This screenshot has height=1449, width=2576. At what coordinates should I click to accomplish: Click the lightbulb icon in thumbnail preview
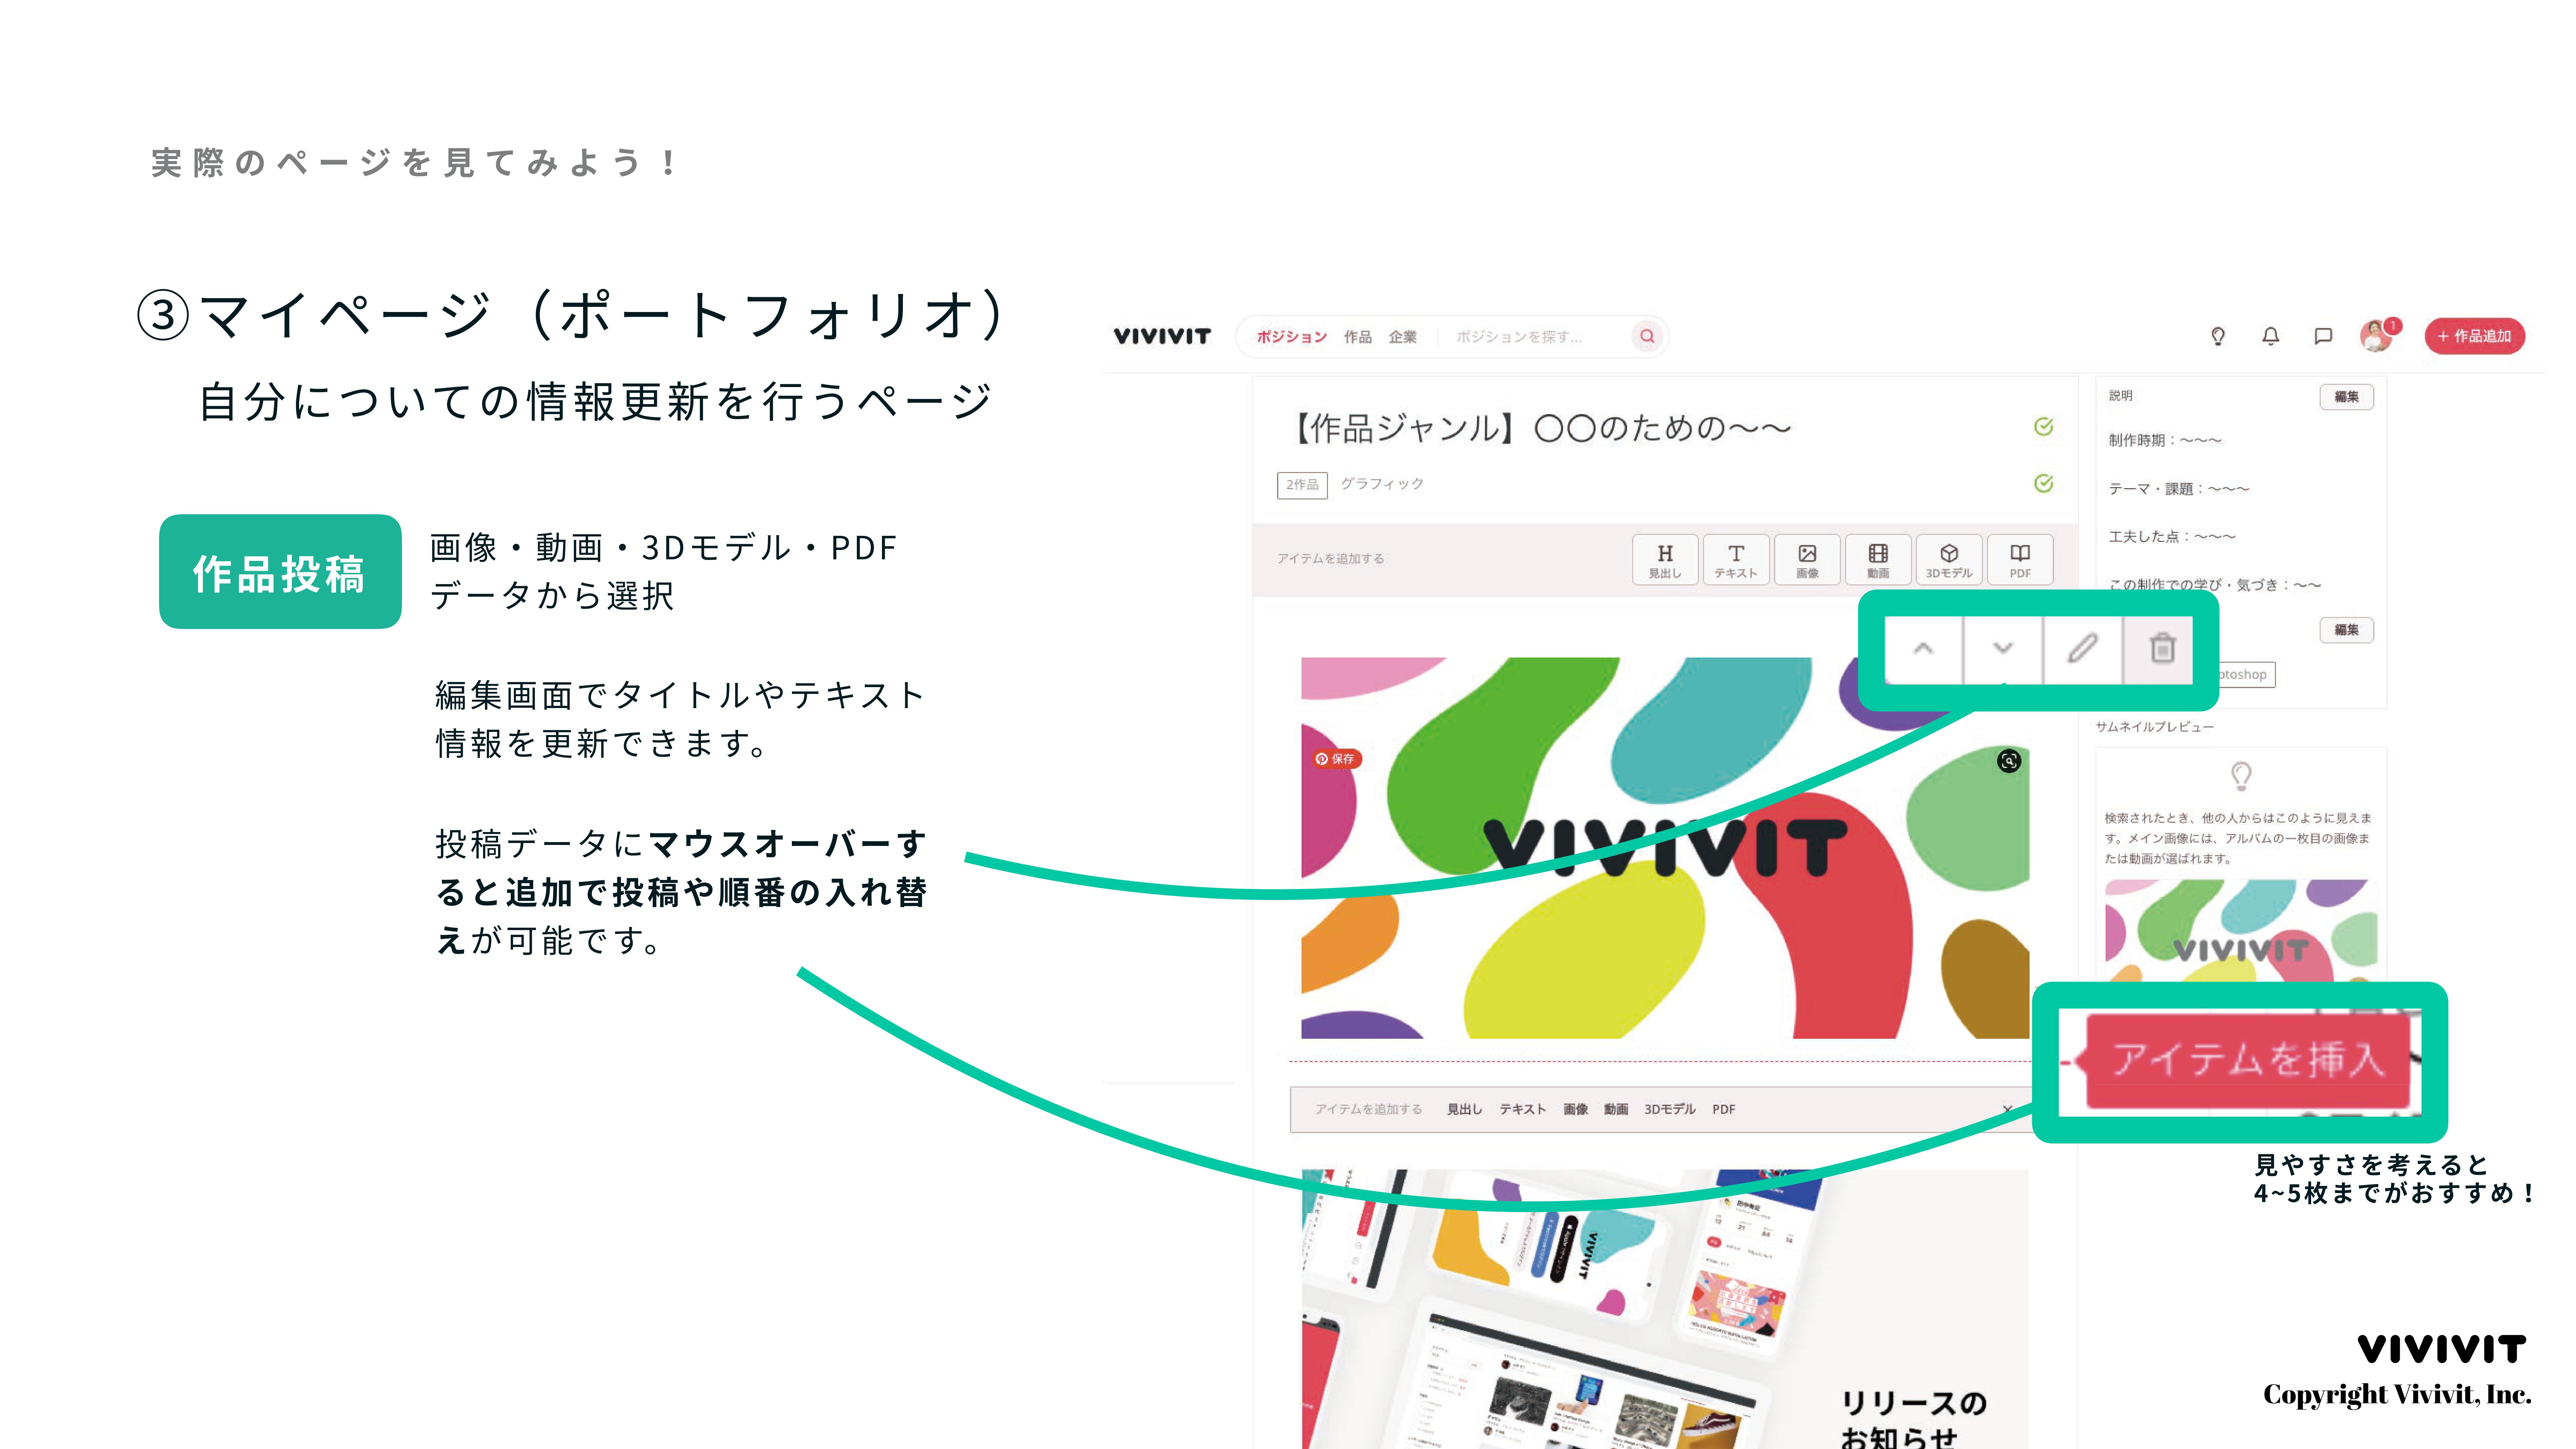(x=2241, y=776)
